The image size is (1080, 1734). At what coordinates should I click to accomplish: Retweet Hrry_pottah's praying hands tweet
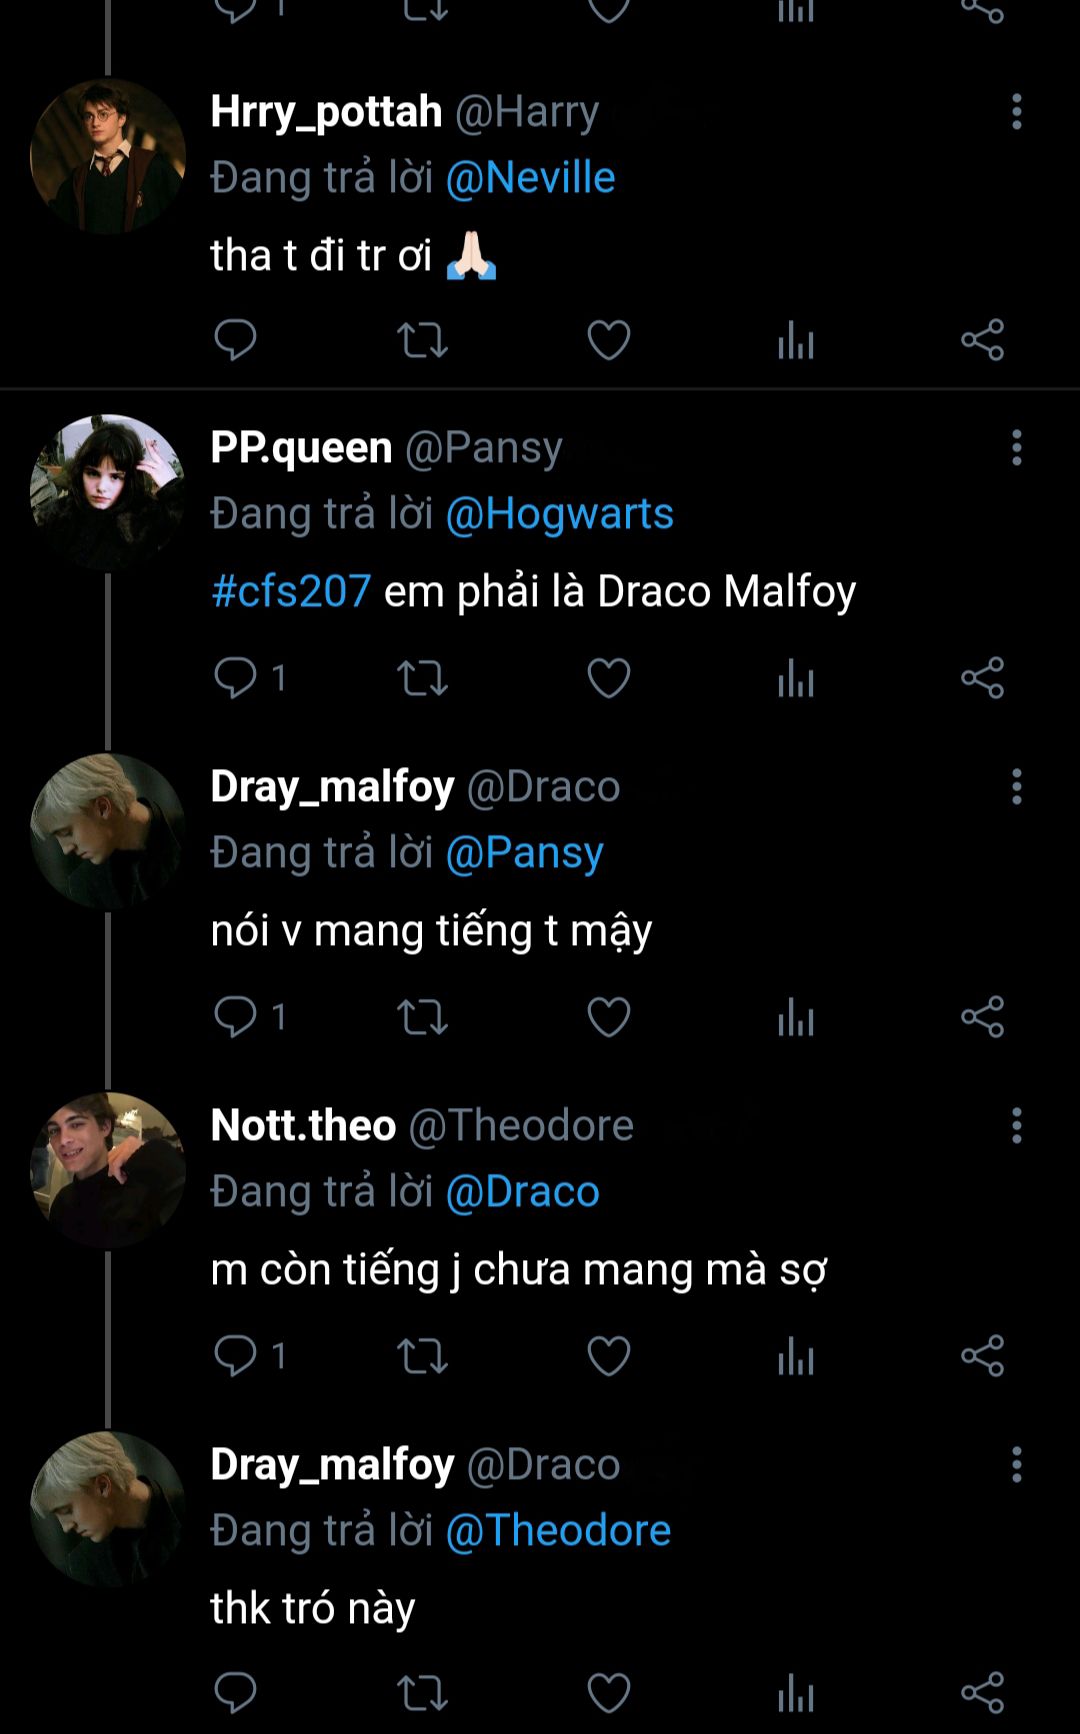422,340
